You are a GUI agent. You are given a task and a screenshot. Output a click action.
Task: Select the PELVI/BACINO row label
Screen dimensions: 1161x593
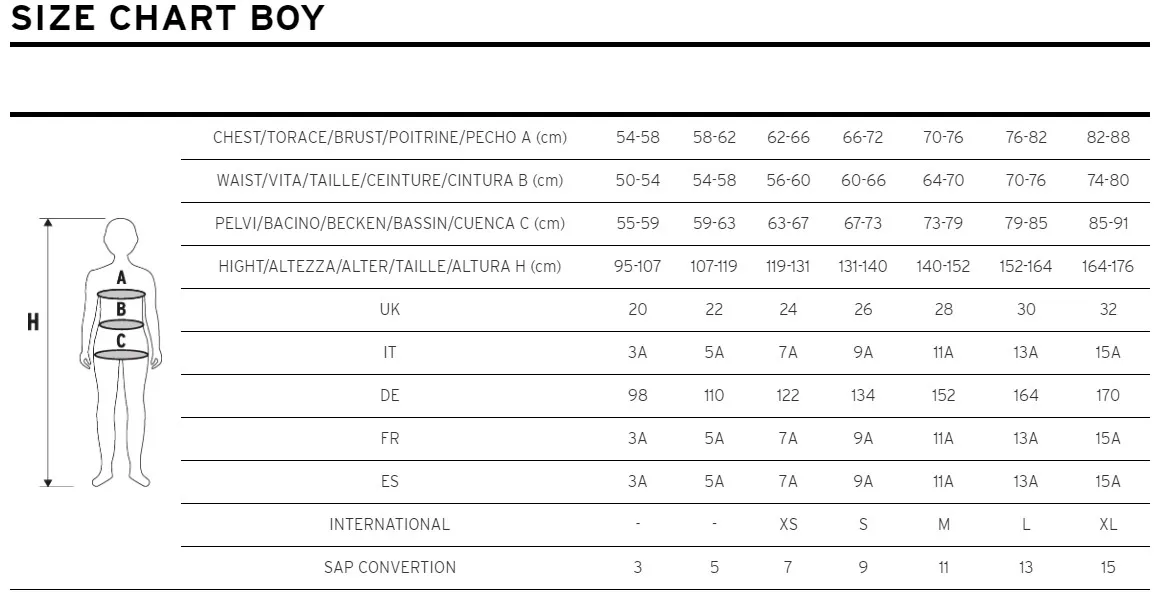(x=389, y=224)
